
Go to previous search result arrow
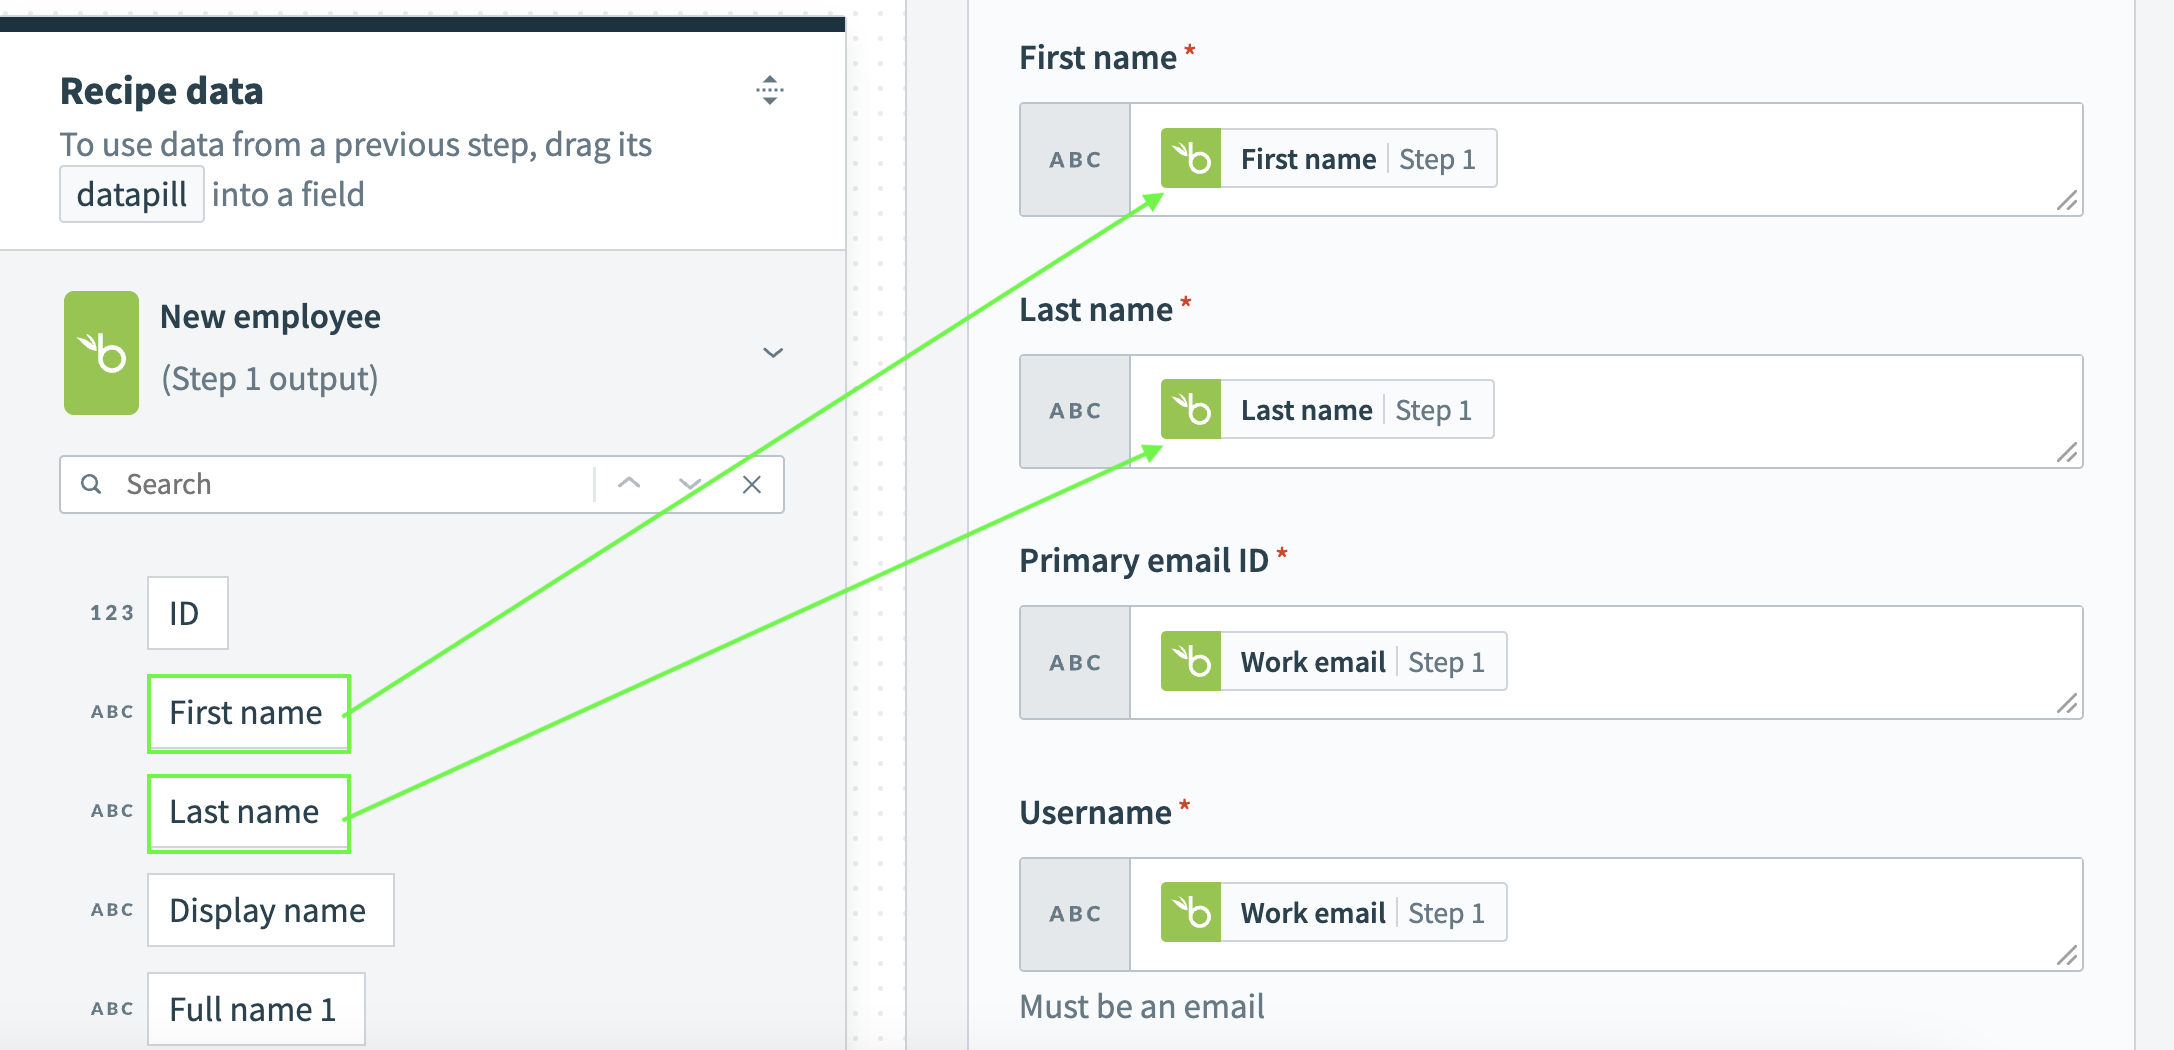(629, 484)
